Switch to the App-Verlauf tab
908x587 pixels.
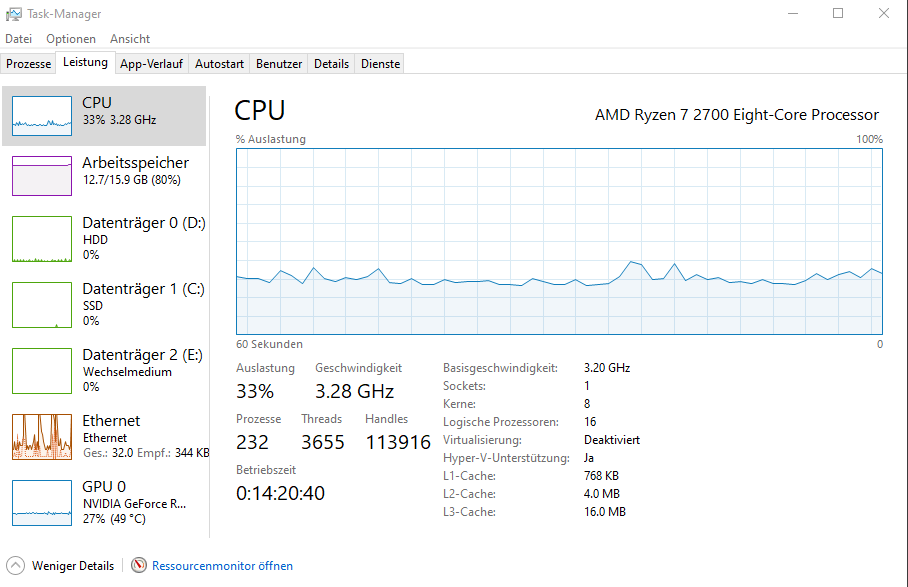click(151, 64)
